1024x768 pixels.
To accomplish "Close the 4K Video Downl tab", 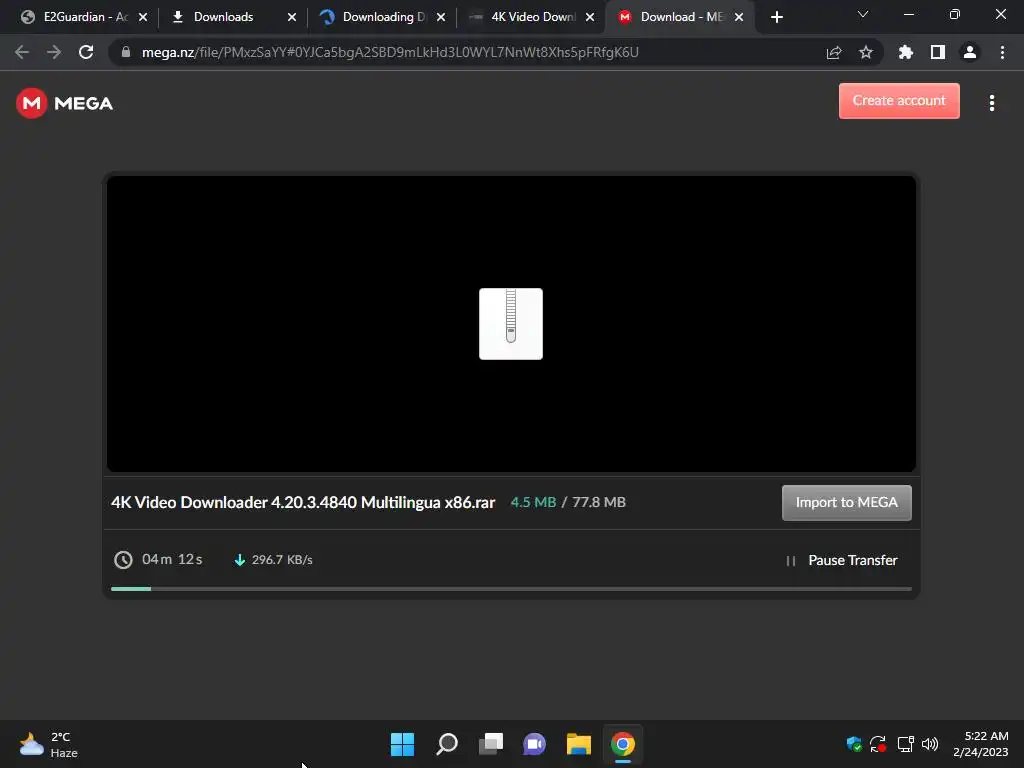I will 590,17.
